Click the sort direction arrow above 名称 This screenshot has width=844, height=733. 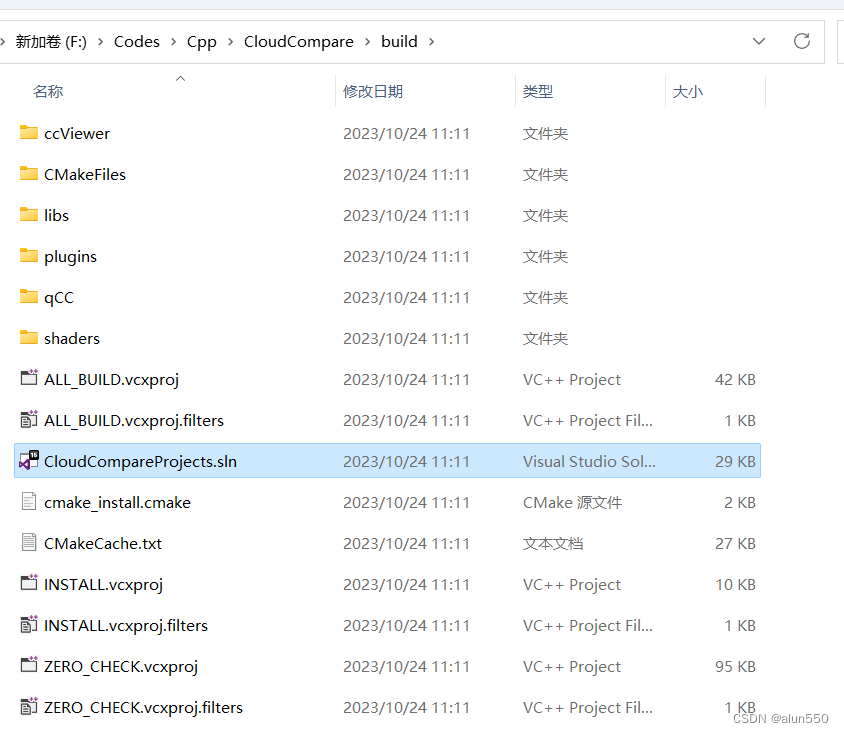(180, 79)
